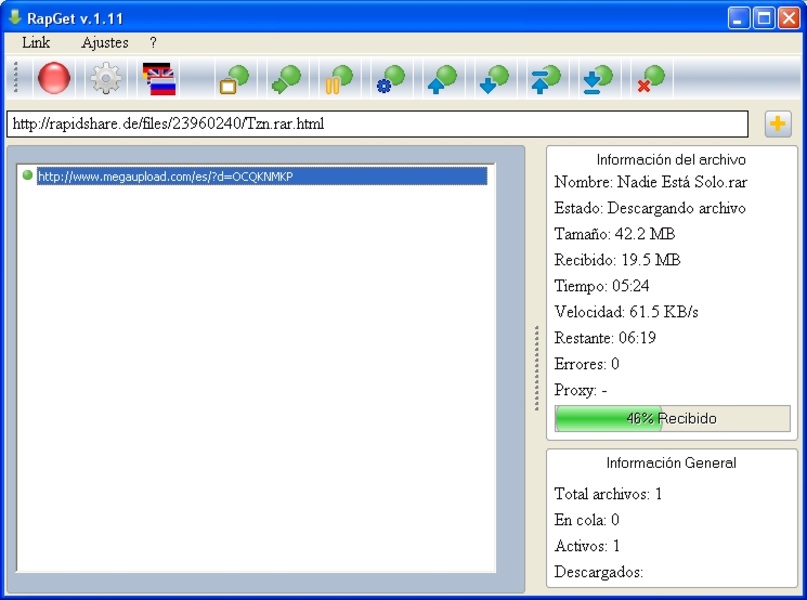Image resolution: width=807 pixels, height=600 pixels.
Task: Click the 46% Recibido progress bar
Action: pyautogui.click(x=672, y=418)
